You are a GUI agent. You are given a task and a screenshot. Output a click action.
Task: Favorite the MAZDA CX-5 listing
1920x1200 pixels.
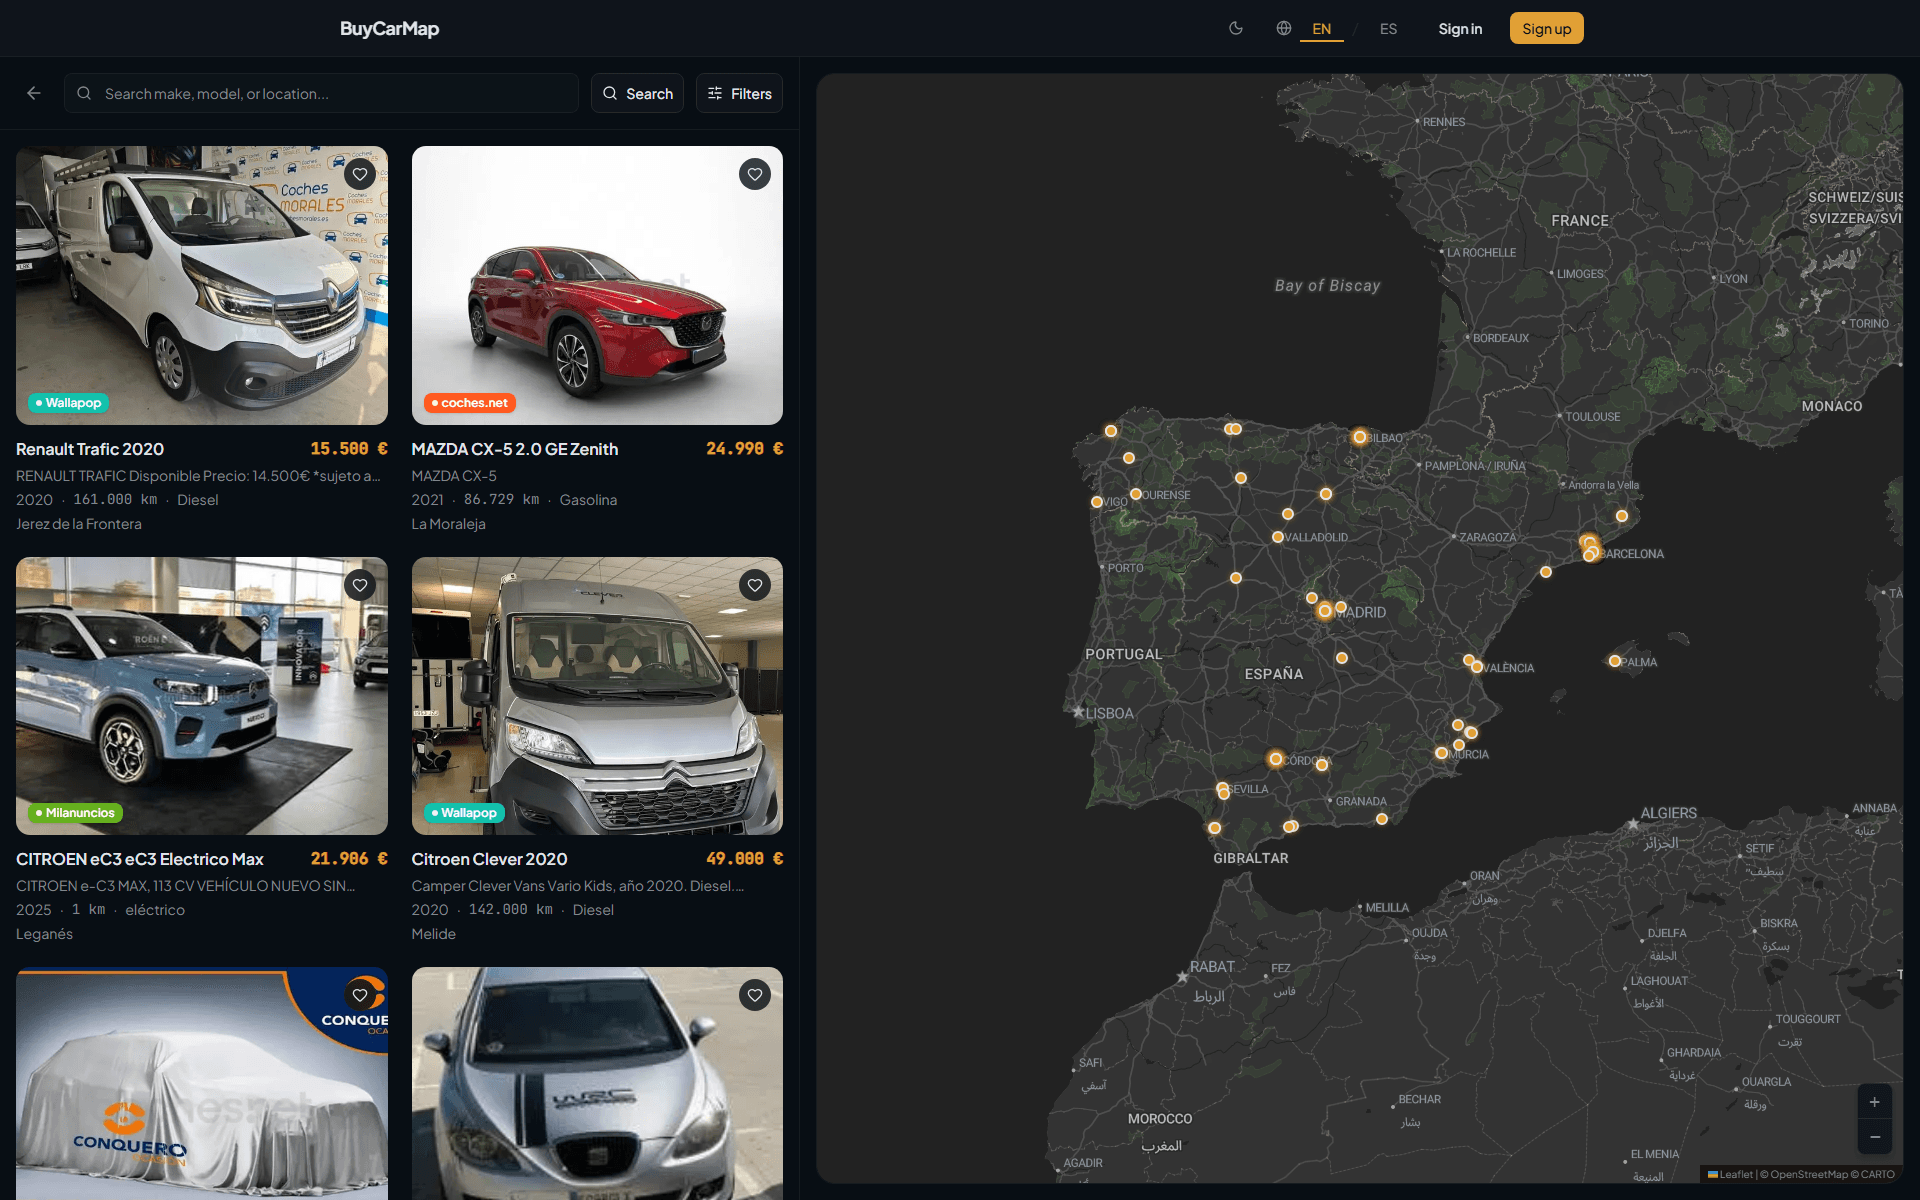click(x=755, y=174)
